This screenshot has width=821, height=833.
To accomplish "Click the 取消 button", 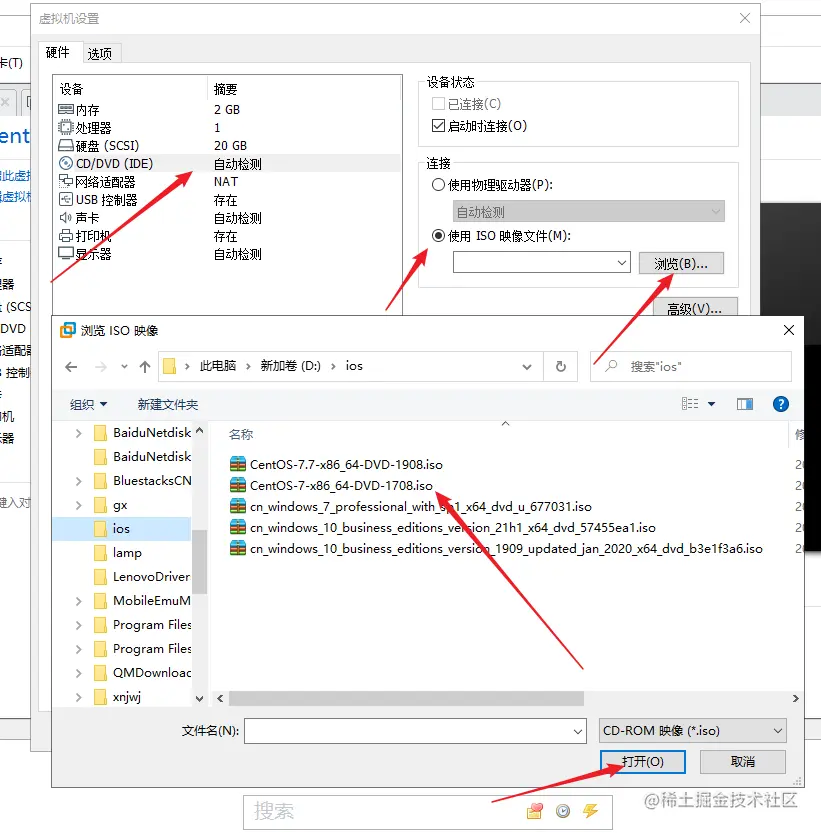I will pyautogui.click(x=742, y=762).
